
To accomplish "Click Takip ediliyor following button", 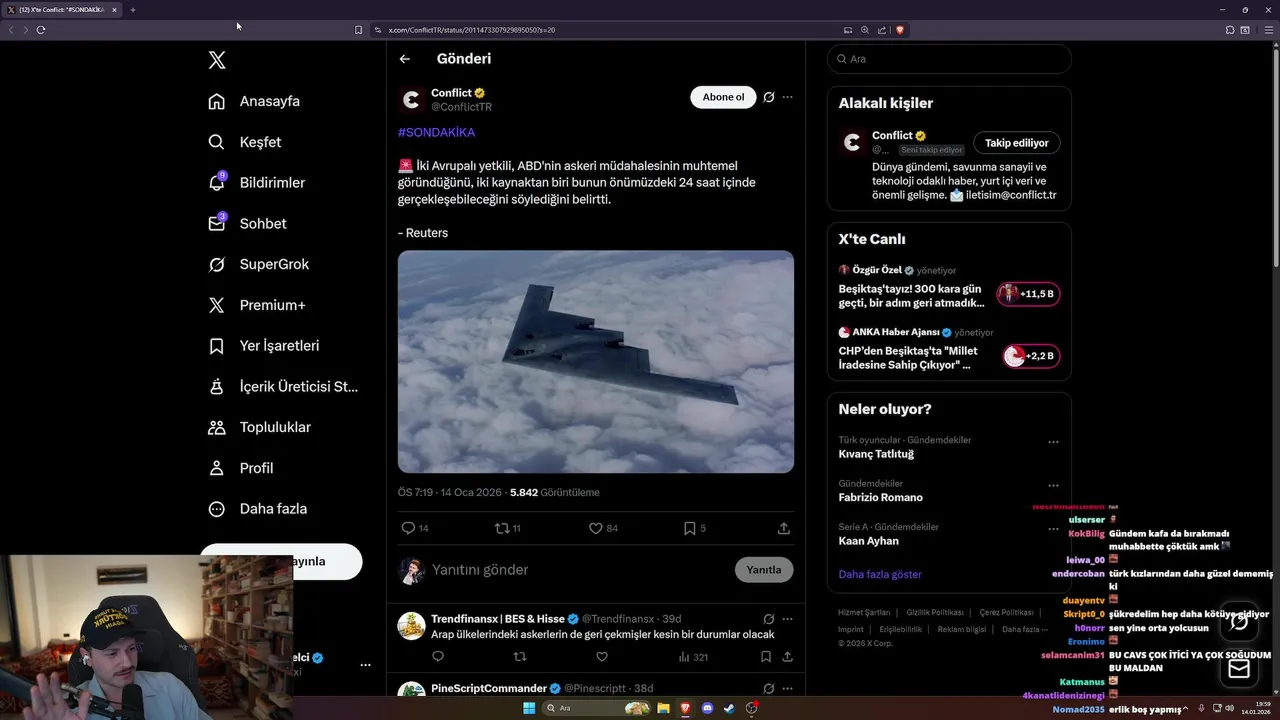I will 1017,143.
